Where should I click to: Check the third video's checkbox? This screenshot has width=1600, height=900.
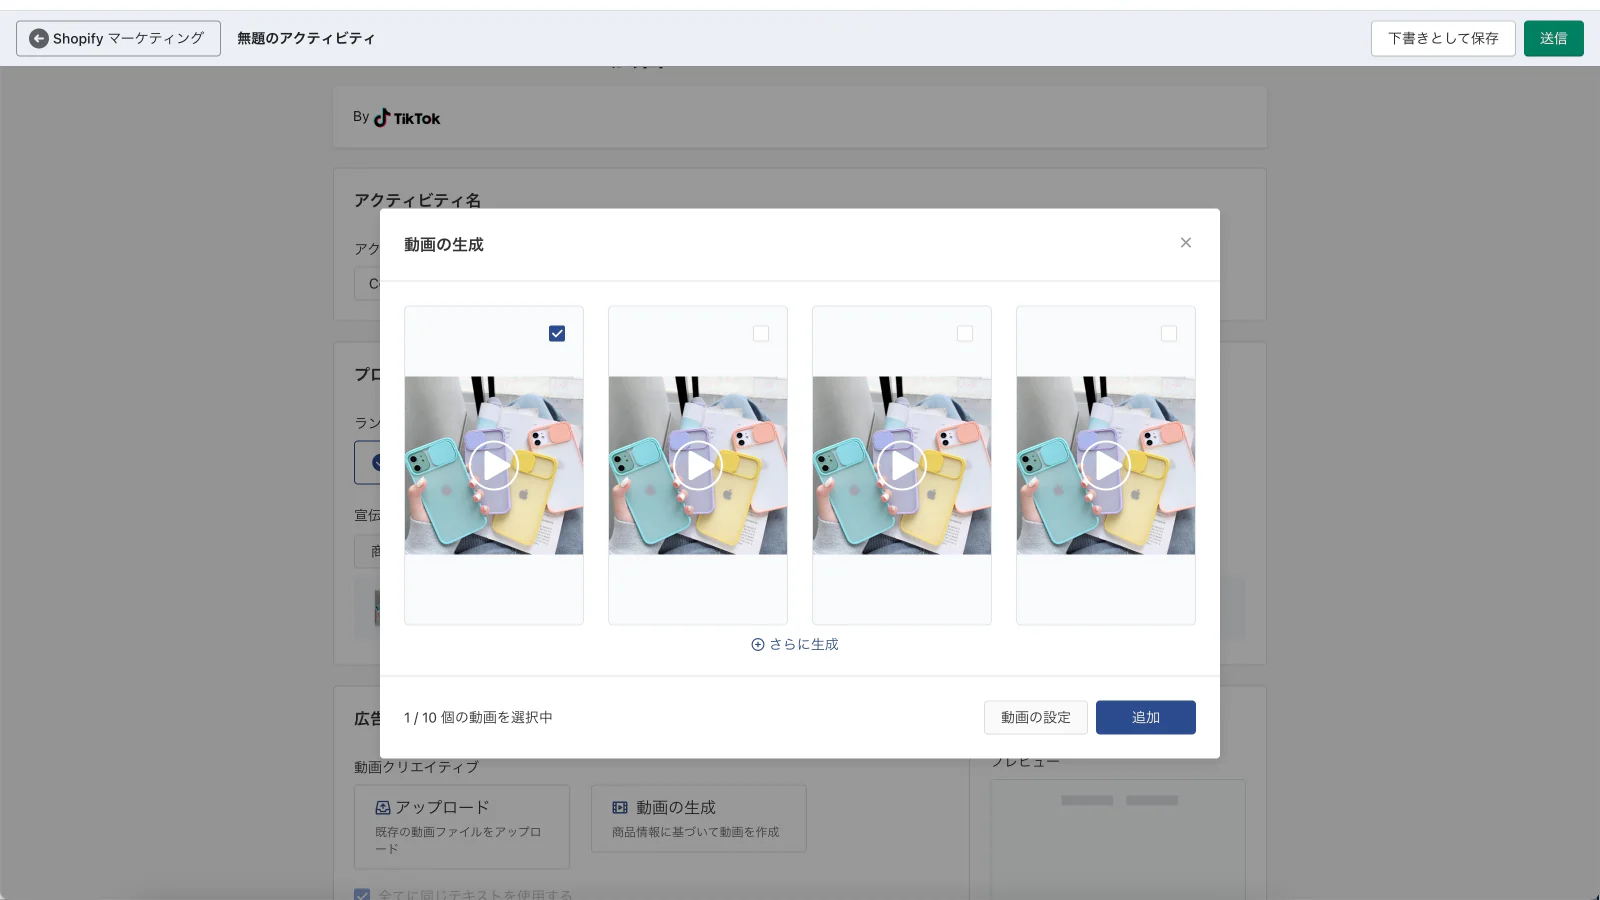pyautogui.click(x=965, y=334)
